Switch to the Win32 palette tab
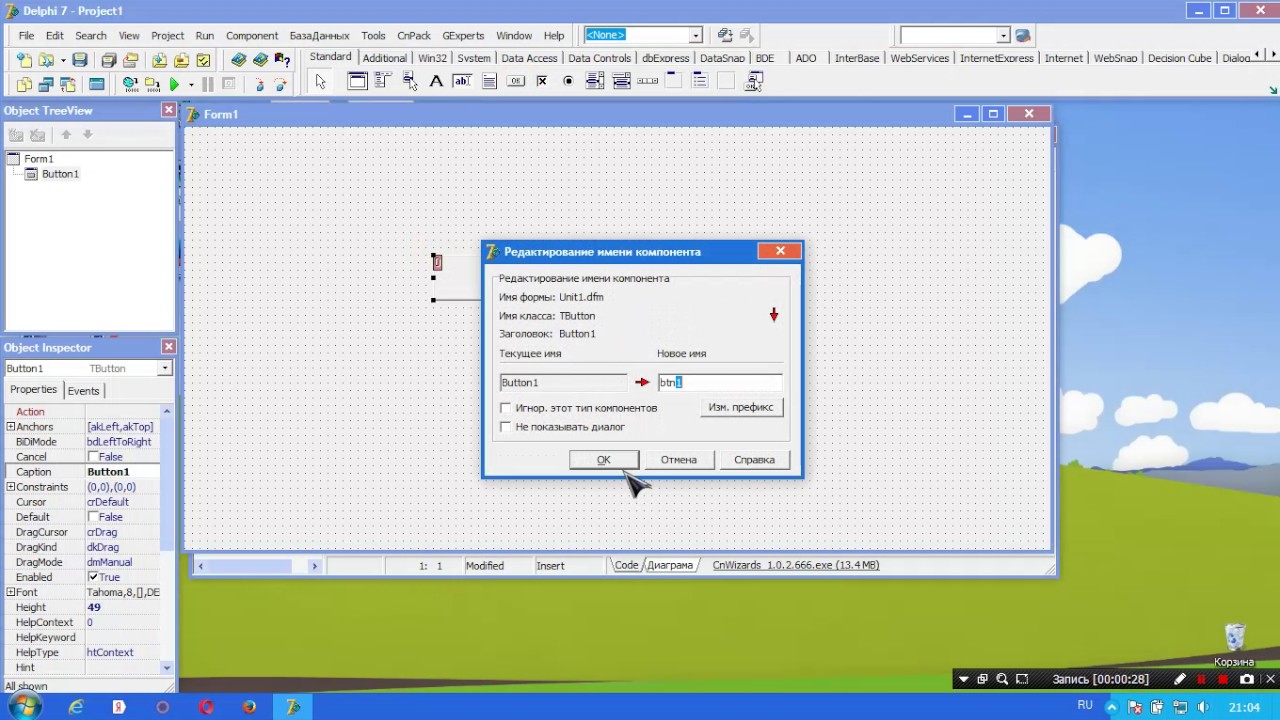The height and width of the screenshot is (720, 1280). [432, 58]
